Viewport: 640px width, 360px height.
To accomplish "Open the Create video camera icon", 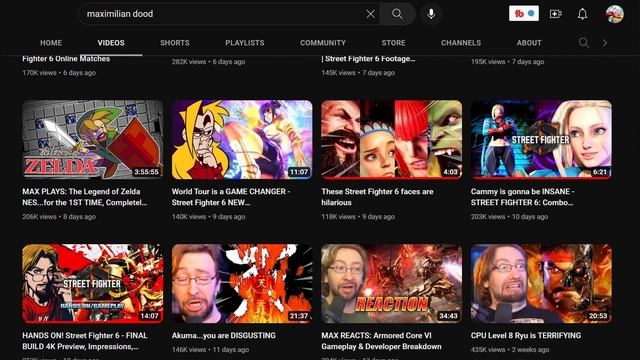I will (556, 14).
